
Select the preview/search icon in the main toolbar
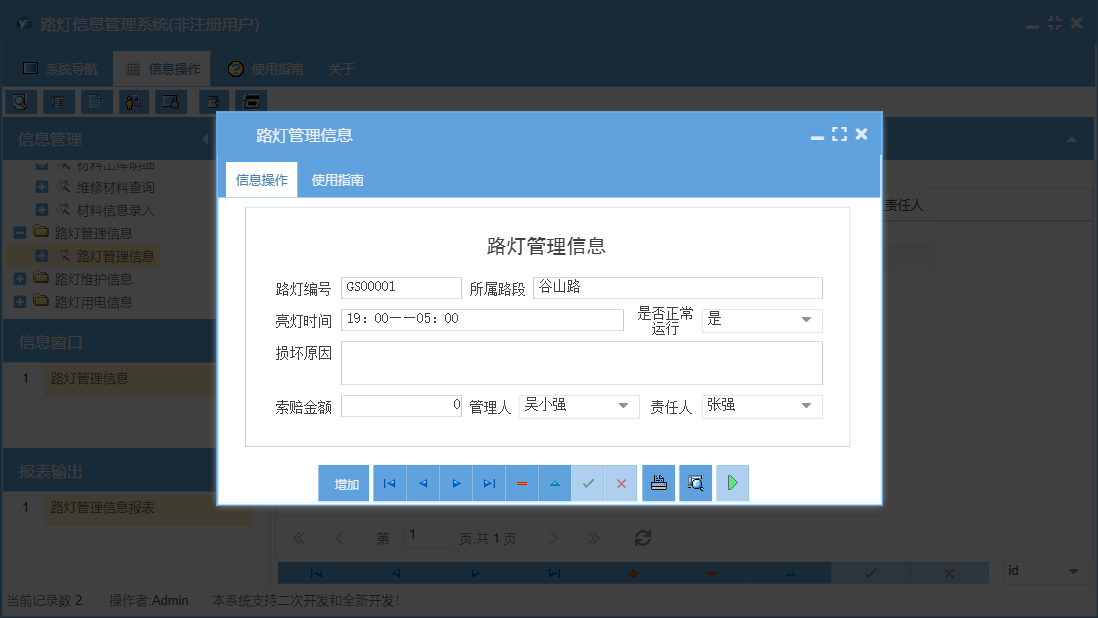[20, 101]
